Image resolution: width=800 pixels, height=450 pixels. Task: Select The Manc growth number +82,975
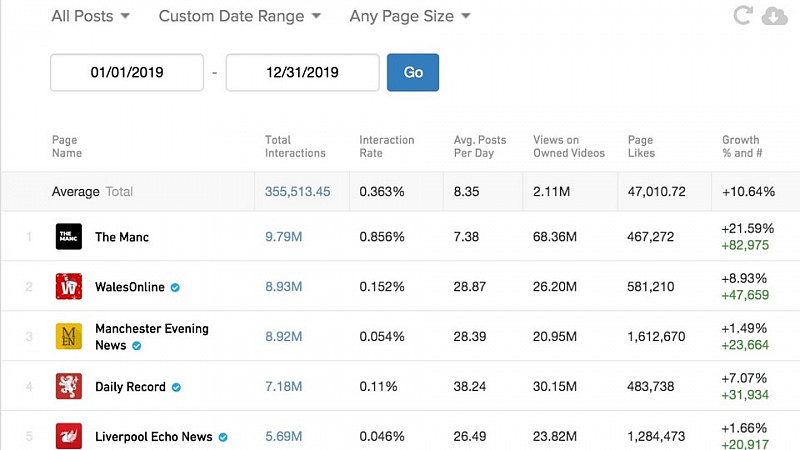click(745, 245)
